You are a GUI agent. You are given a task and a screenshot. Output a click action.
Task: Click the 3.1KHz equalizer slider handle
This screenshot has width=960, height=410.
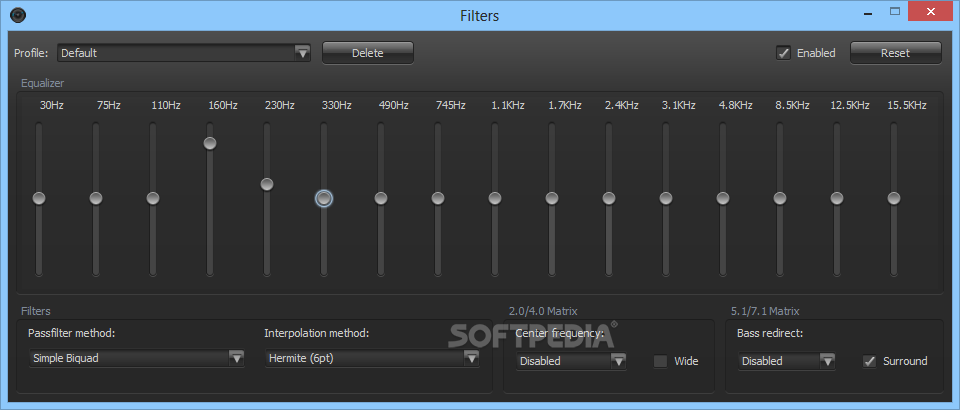tap(666, 198)
